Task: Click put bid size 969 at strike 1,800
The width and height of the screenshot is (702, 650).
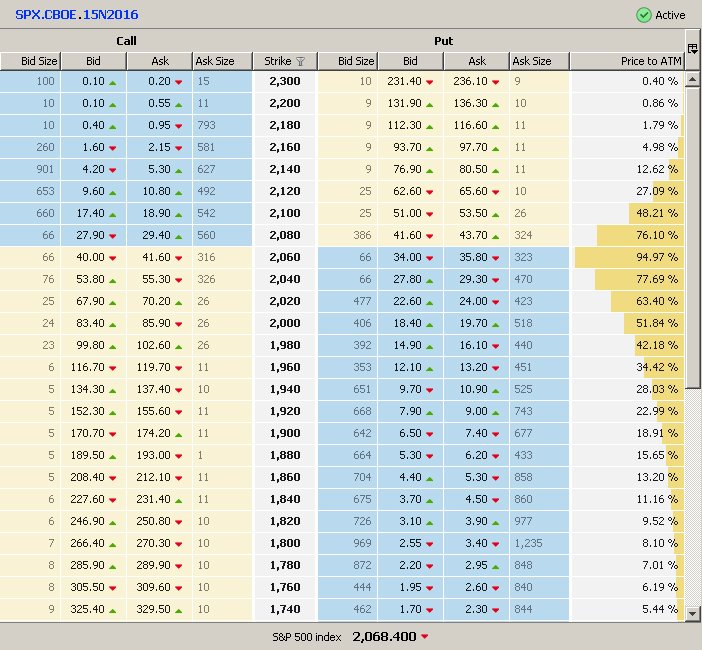Action: 348,543
